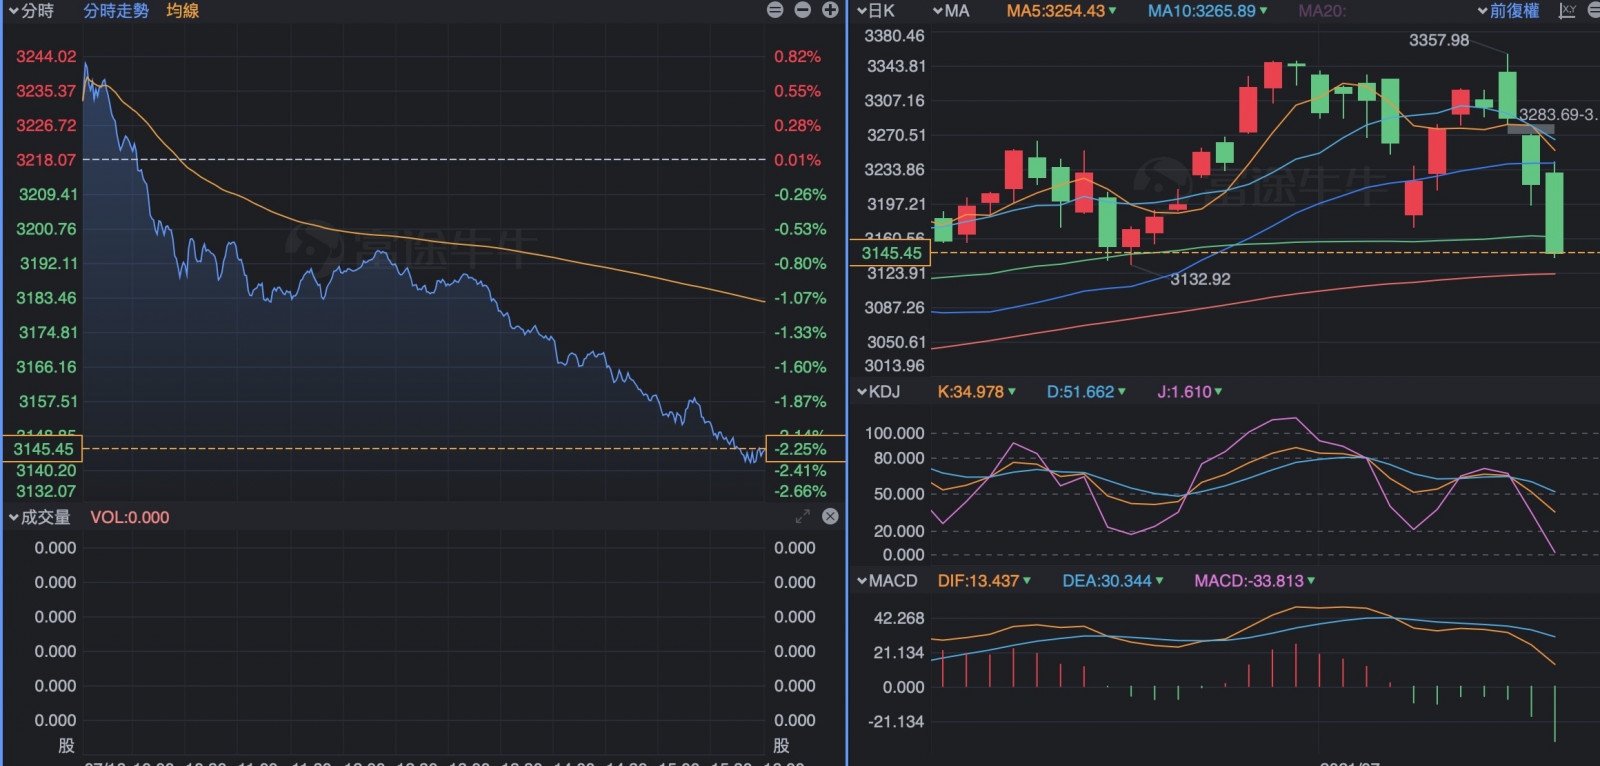Toggle the MA5 moving average line

pos(1060,11)
